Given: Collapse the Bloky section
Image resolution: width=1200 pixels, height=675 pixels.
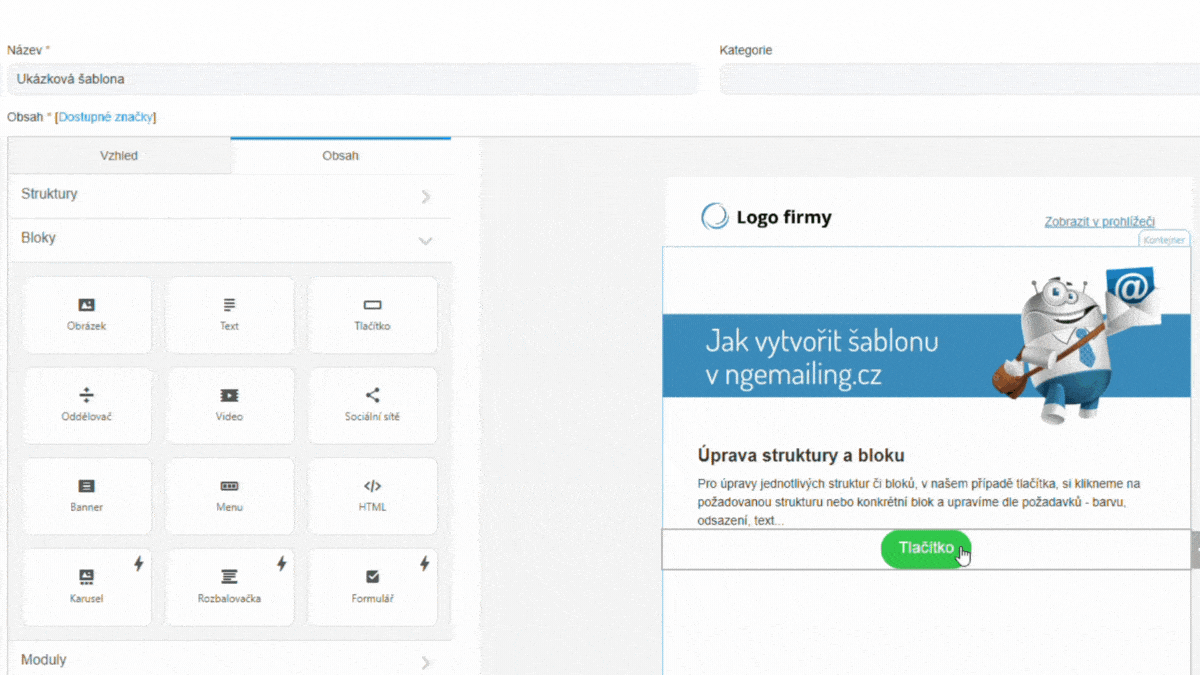Looking at the screenshot, I should pos(230,240).
